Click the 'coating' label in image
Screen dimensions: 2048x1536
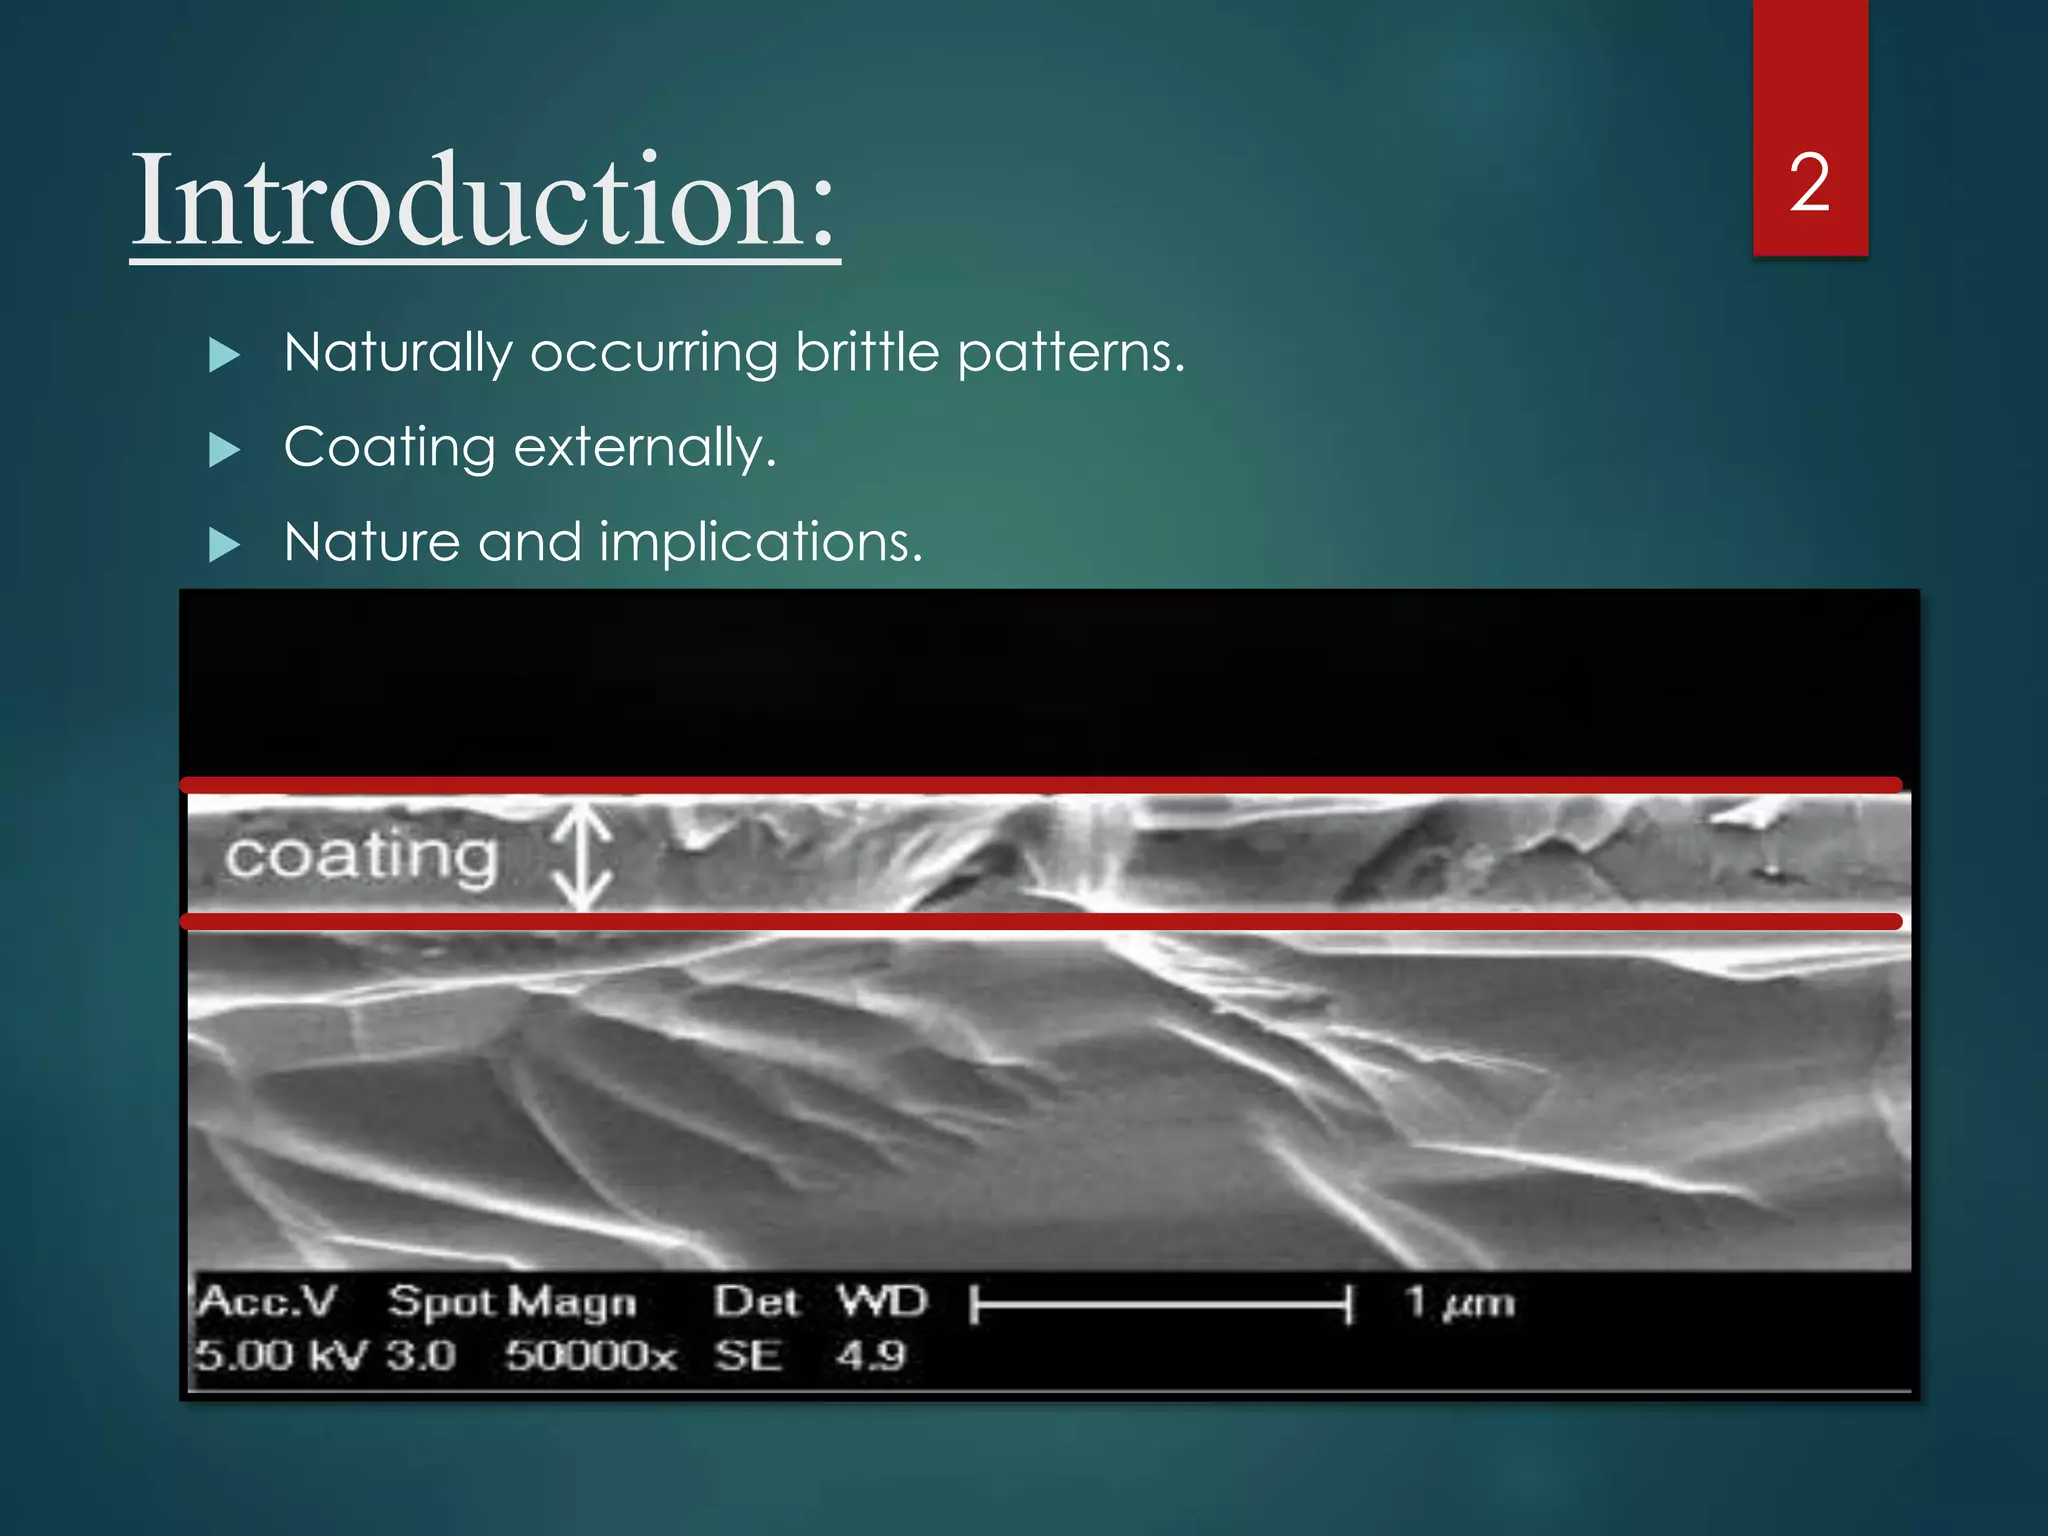361,856
